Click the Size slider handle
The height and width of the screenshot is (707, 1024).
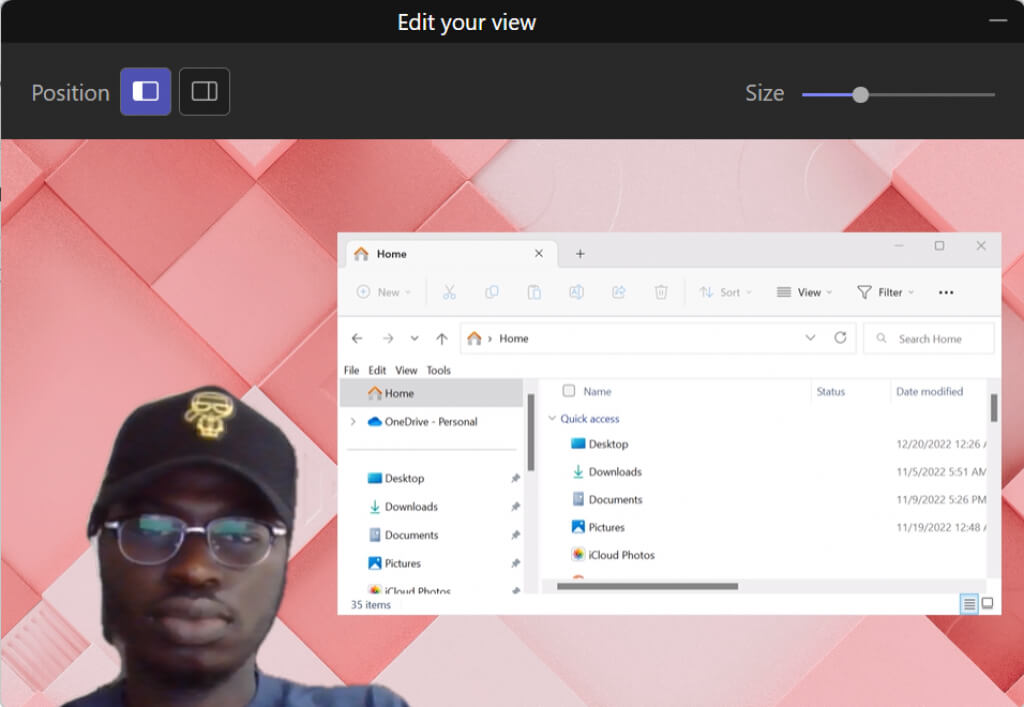click(x=861, y=95)
